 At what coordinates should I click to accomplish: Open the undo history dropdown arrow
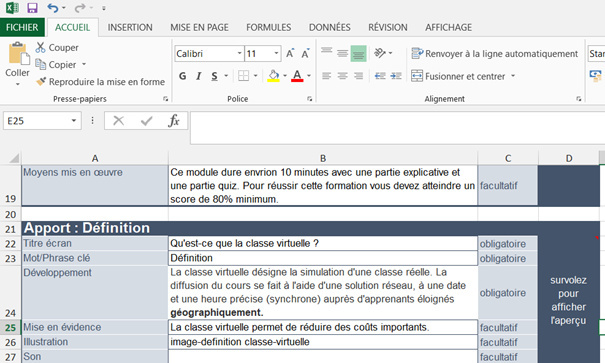click(x=64, y=8)
